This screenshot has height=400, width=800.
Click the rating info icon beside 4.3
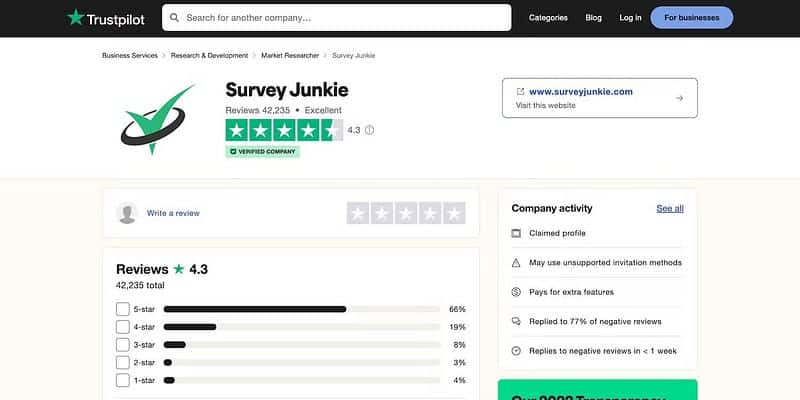[370, 130]
